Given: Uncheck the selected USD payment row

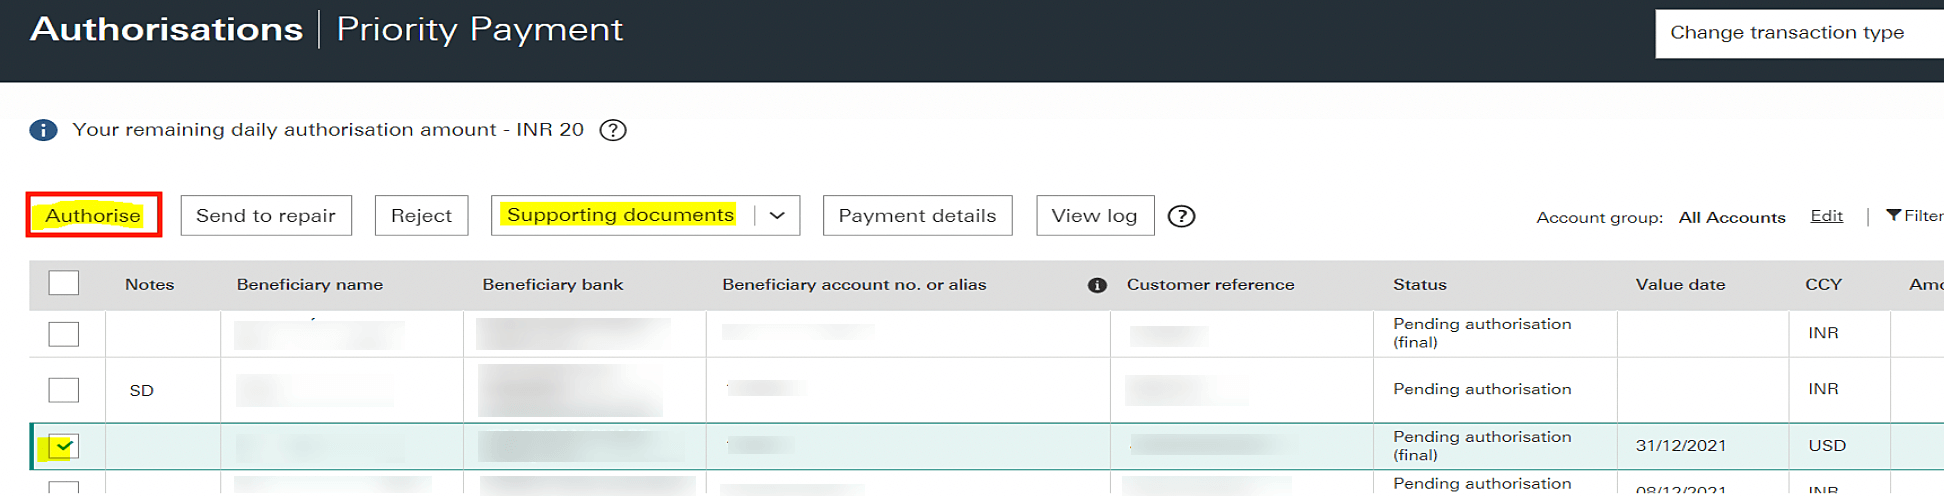Looking at the screenshot, I should [x=63, y=446].
